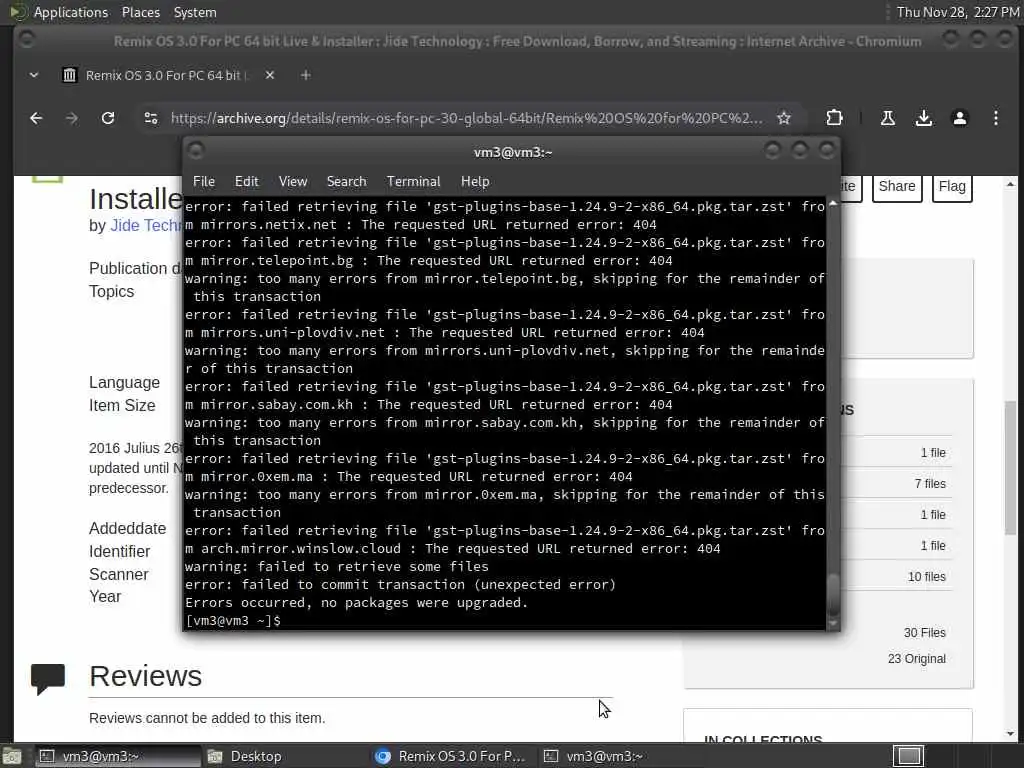
Task: Click the Flag button on archive page
Action: pyautogui.click(x=952, y=187)
